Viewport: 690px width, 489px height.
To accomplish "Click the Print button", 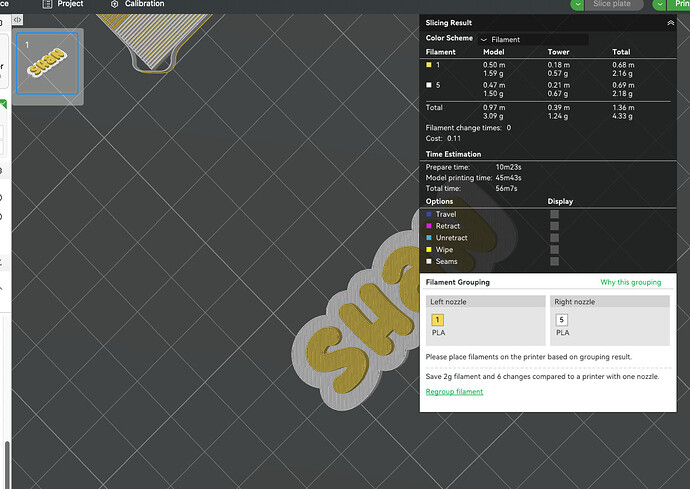I will click(x=679, y=4).
